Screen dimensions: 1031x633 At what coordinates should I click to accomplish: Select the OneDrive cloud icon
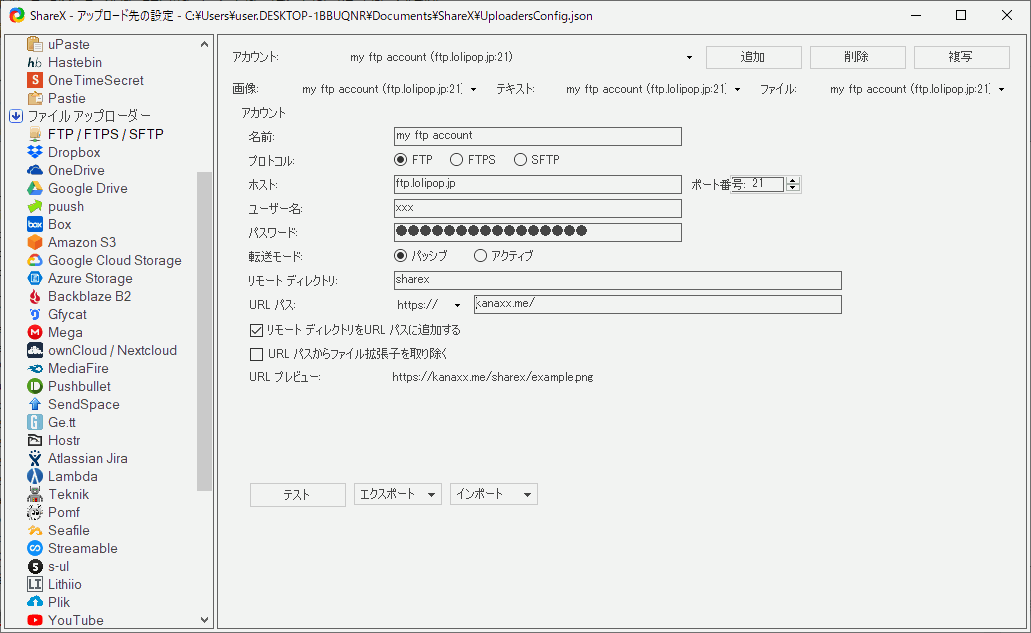[35, 170]
